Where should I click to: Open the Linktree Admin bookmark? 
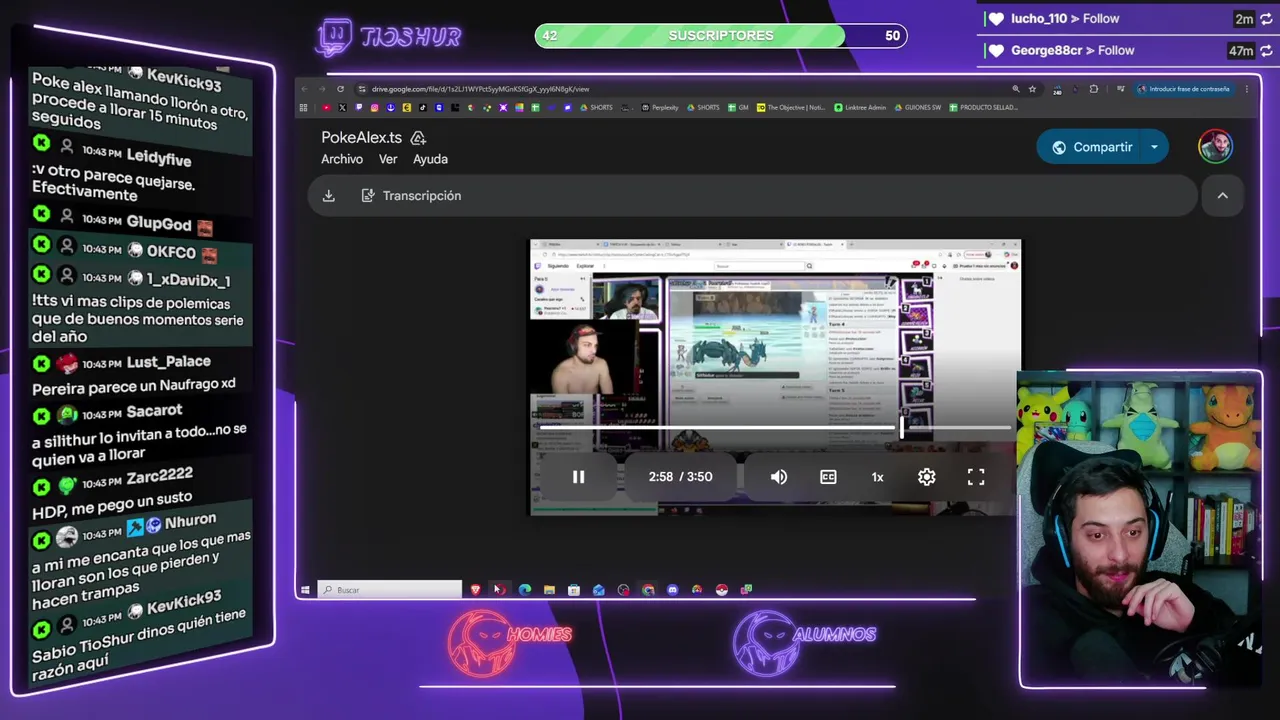[x=860, y=107]
